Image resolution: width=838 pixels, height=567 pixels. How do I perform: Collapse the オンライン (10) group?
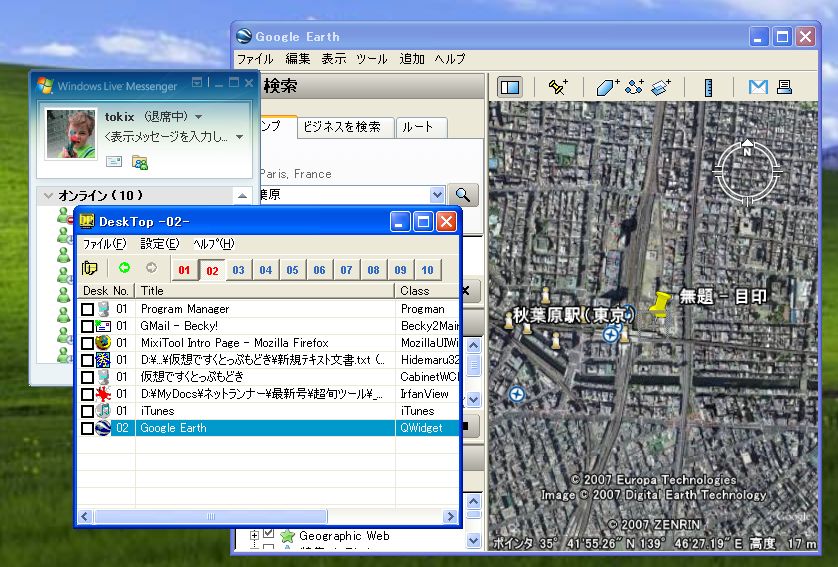pyautogui.click(x=48, y=196)
